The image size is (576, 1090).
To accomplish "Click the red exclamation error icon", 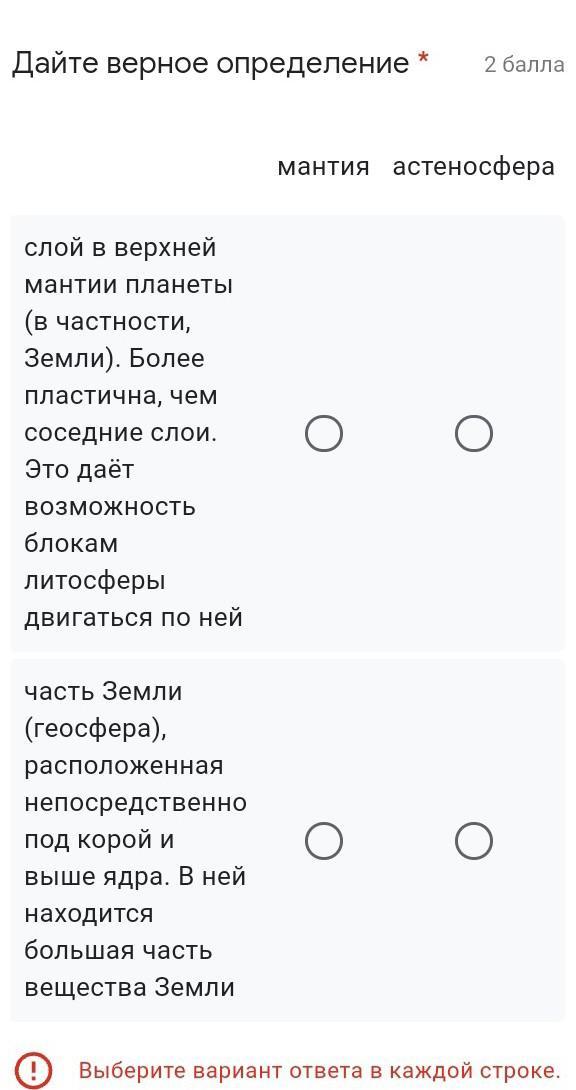I will pos(33,1071).
